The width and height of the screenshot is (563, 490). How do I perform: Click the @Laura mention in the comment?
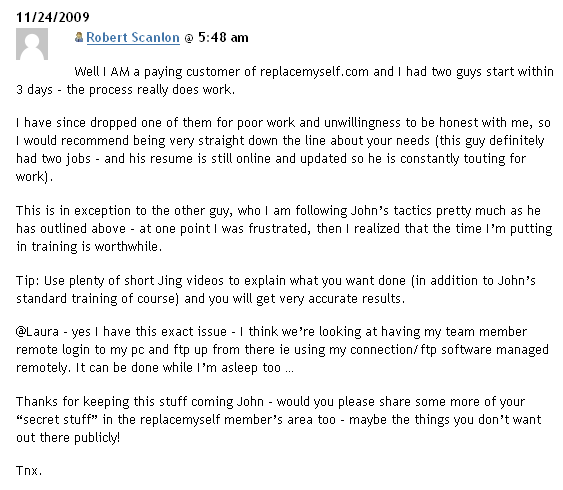coord(37,331)
